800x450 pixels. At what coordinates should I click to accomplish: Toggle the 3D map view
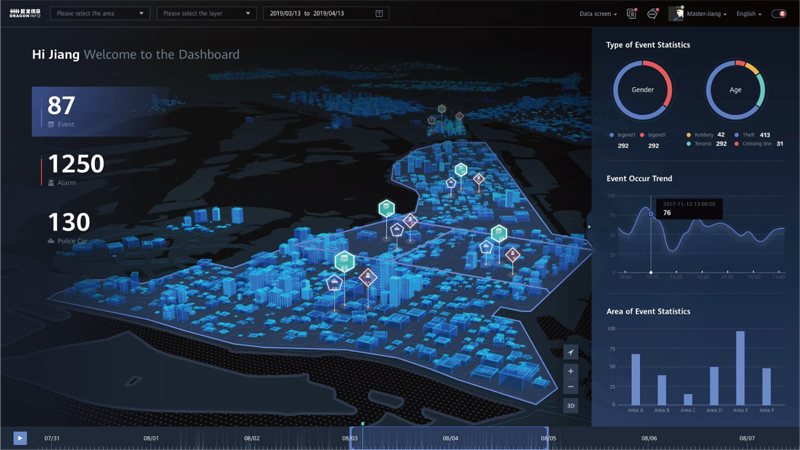571,406
